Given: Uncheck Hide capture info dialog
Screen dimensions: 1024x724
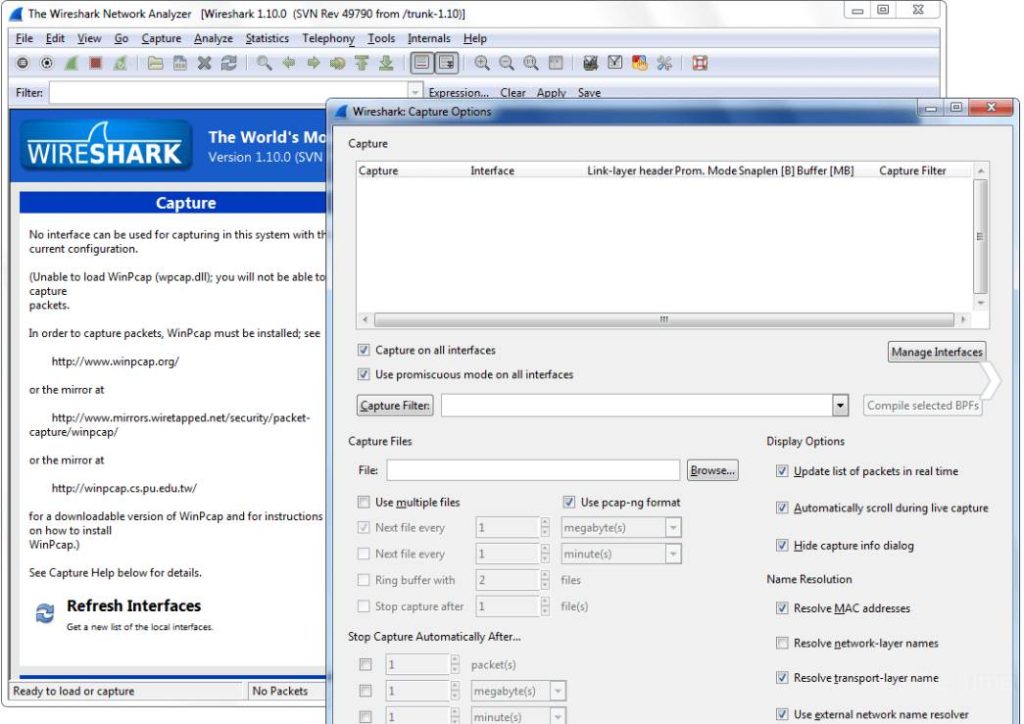Looking at the screenshot, I should [x=782, y=545].
